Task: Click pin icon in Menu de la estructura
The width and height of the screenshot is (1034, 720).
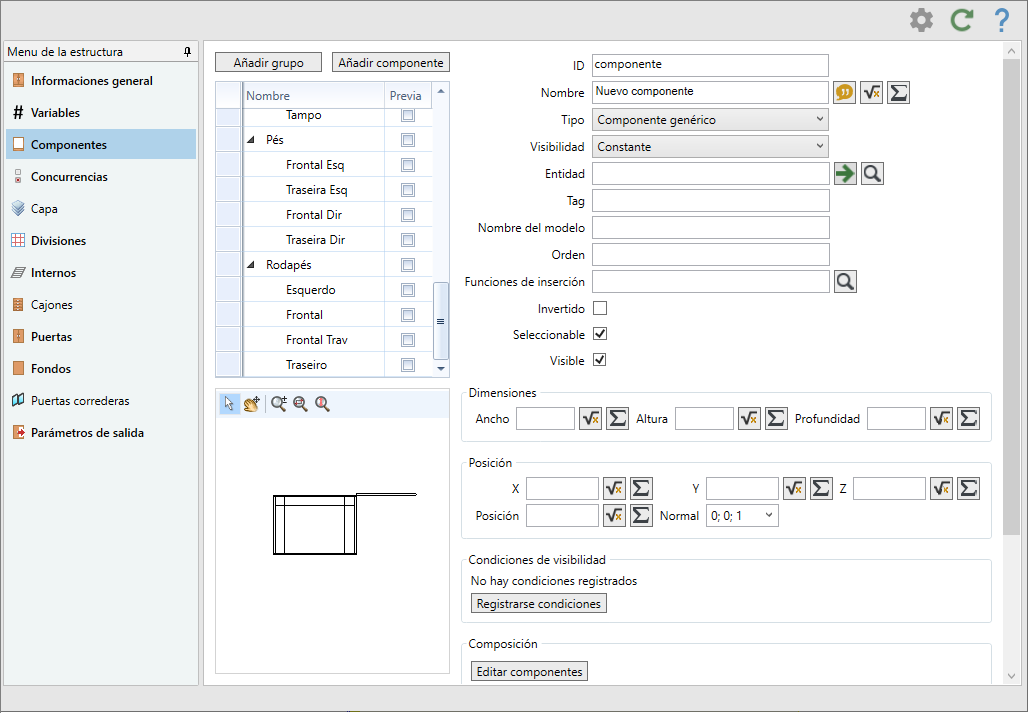Action: pyautogui.click(x=188, y=52)
